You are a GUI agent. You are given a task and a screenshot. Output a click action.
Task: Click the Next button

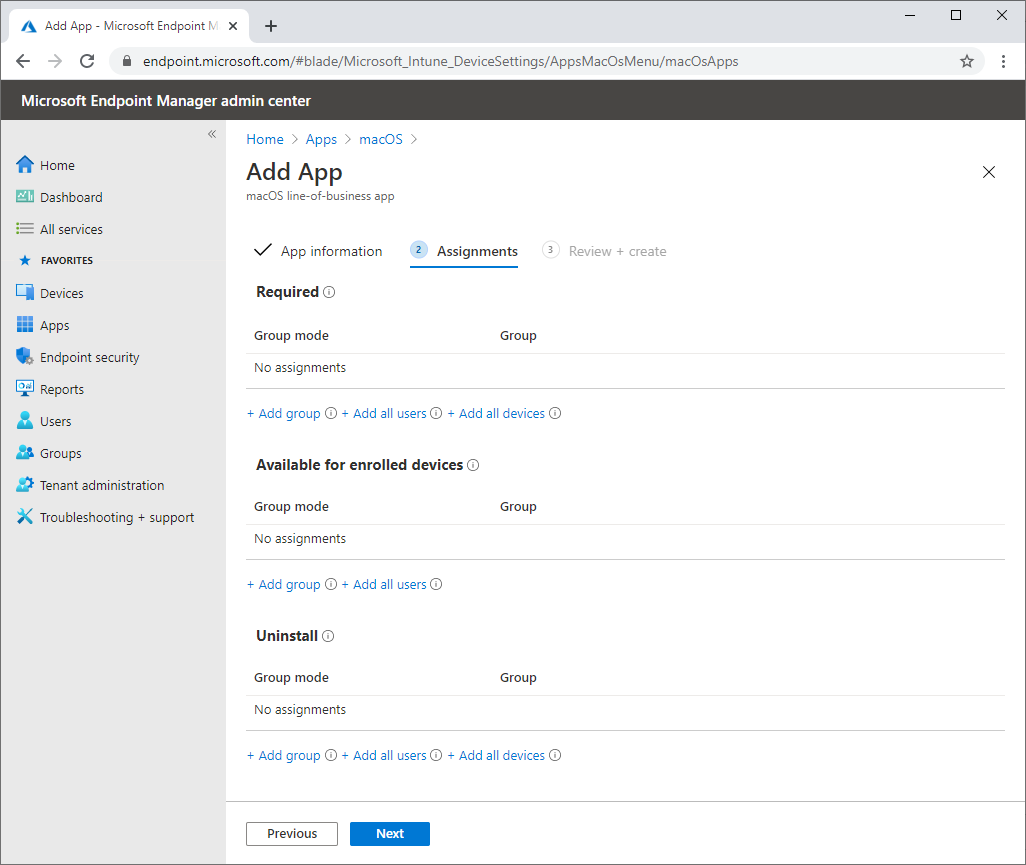point(390,834)
